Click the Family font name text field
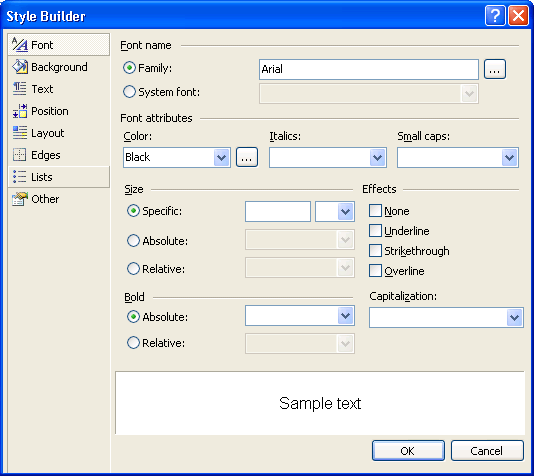Screen dimensions: 534x476 click(x=369, y=69)
